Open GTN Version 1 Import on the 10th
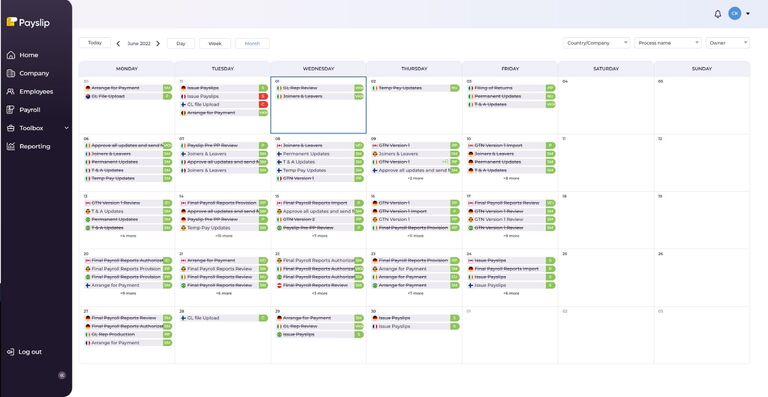The height and width of the screenshot is (397, 768). point(511,146)
